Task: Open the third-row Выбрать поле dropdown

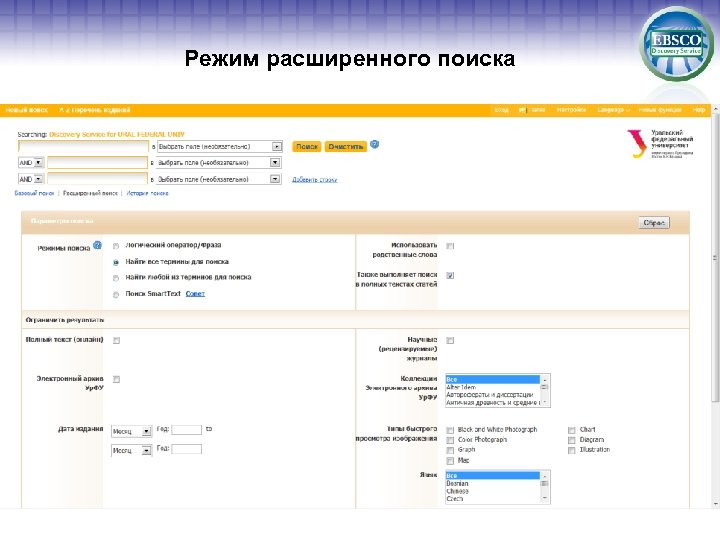Action: (219, 179)
